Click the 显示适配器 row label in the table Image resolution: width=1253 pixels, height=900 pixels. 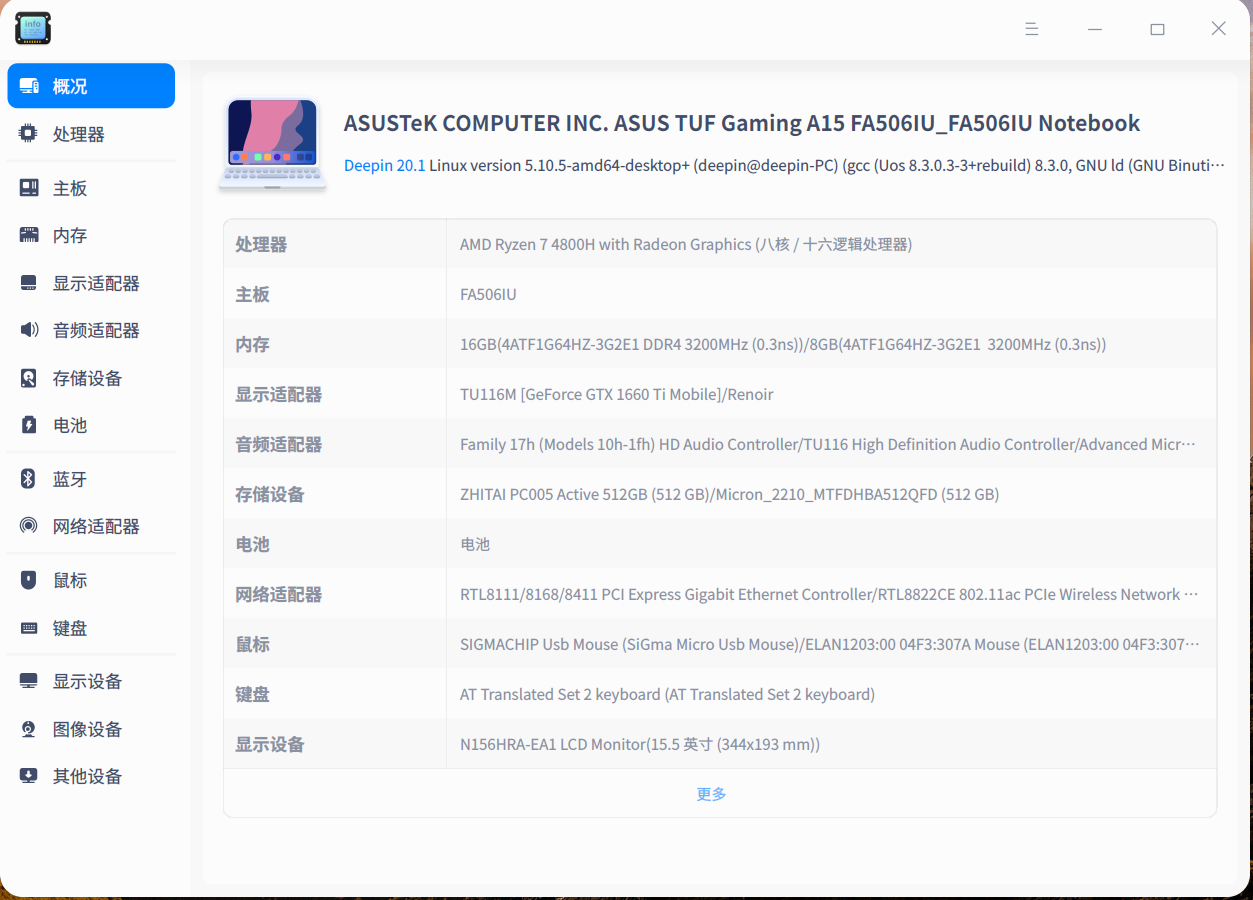pos(278,394)
